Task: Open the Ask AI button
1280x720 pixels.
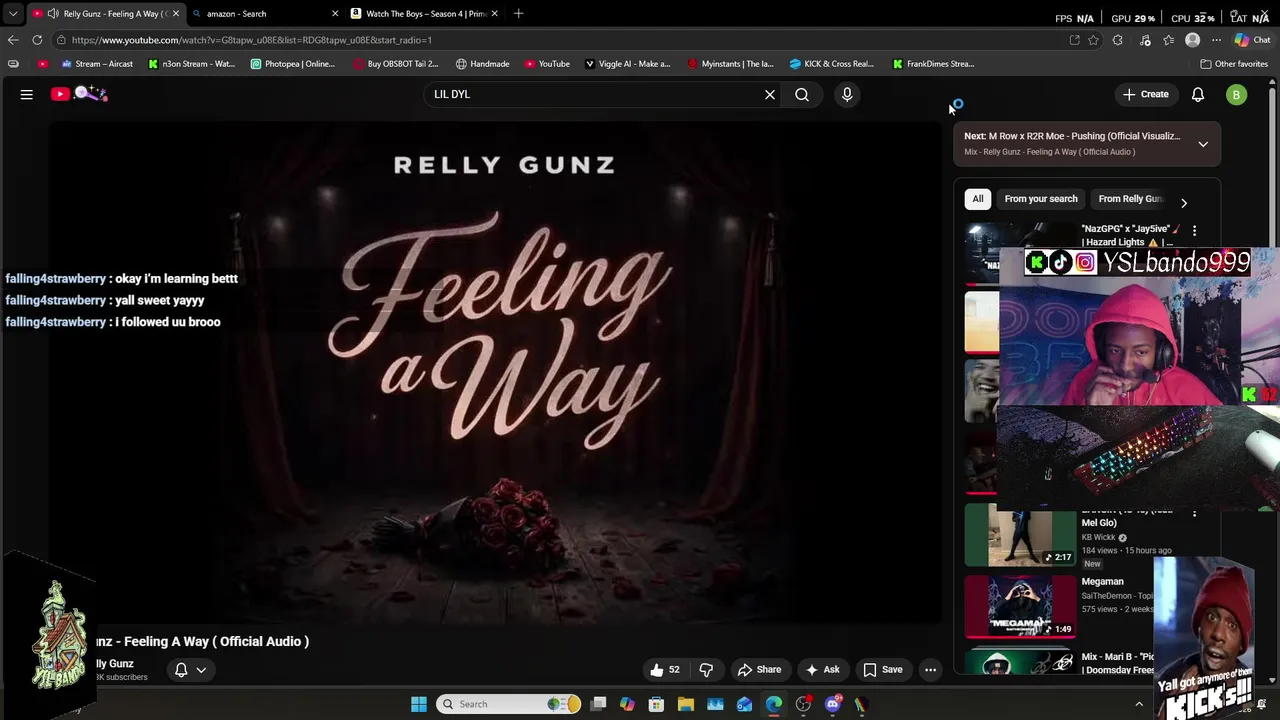Action: (x=822, y=670)
